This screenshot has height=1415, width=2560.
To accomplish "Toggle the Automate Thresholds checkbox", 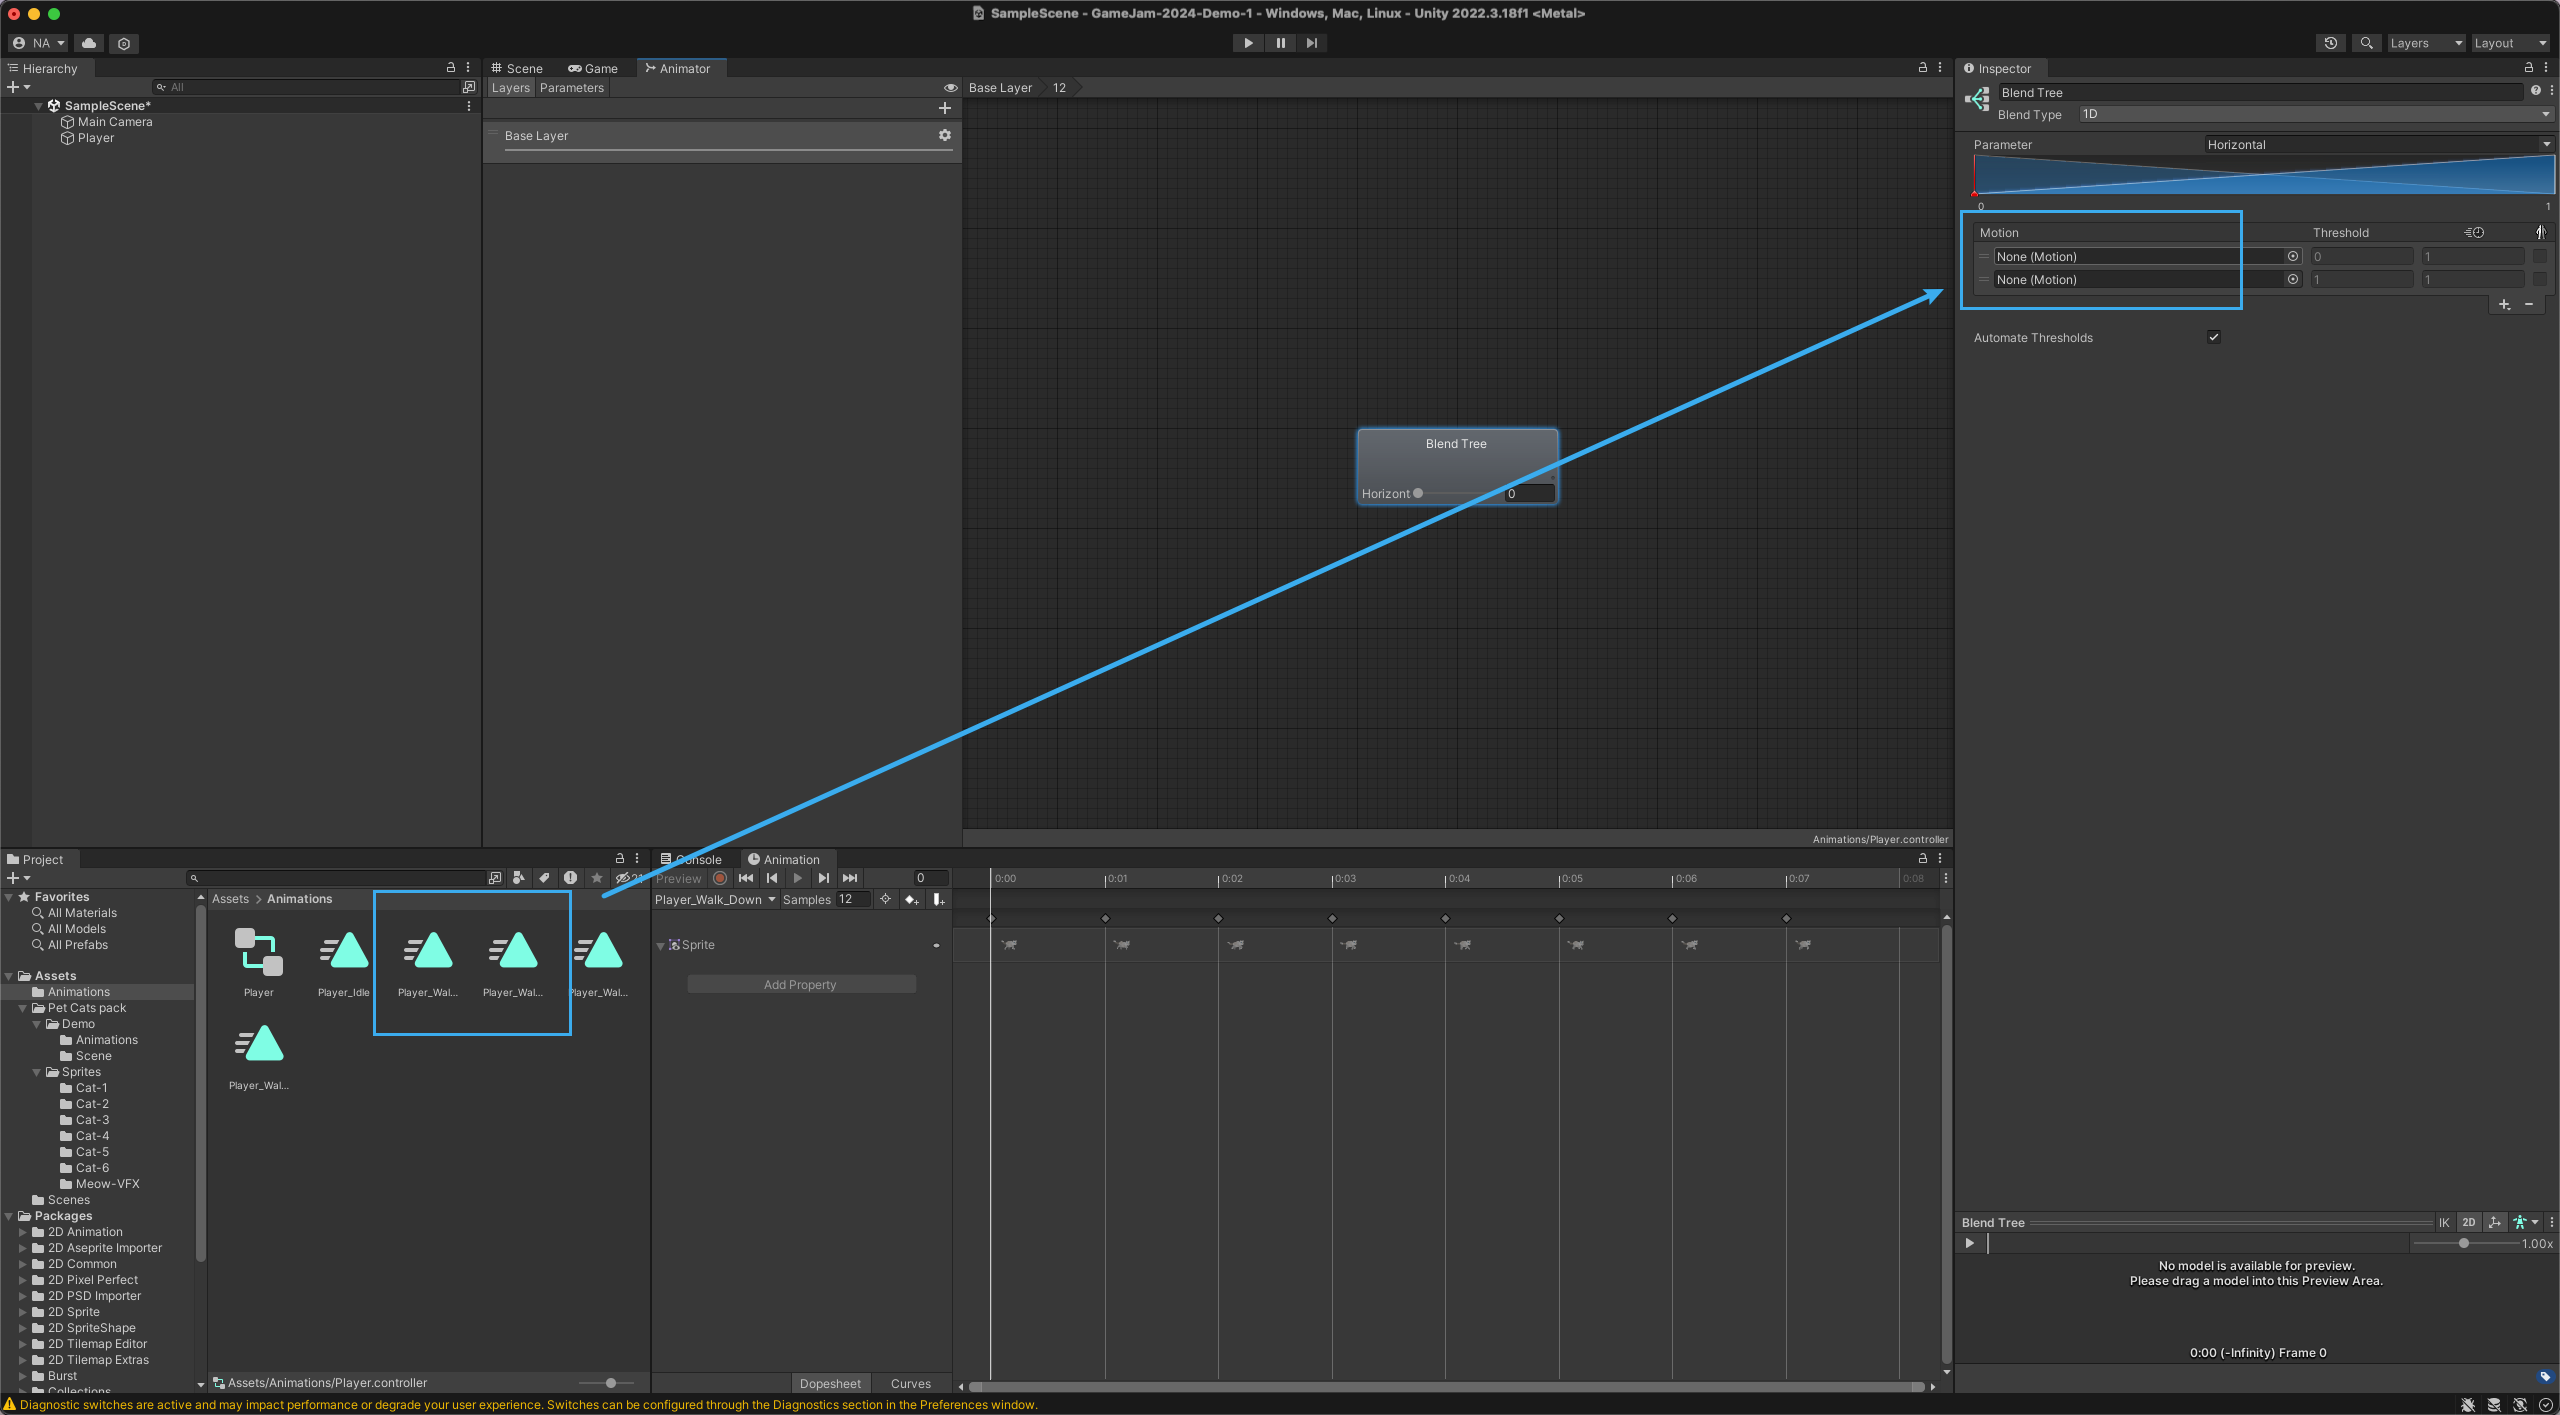I will pos(2214,337).
